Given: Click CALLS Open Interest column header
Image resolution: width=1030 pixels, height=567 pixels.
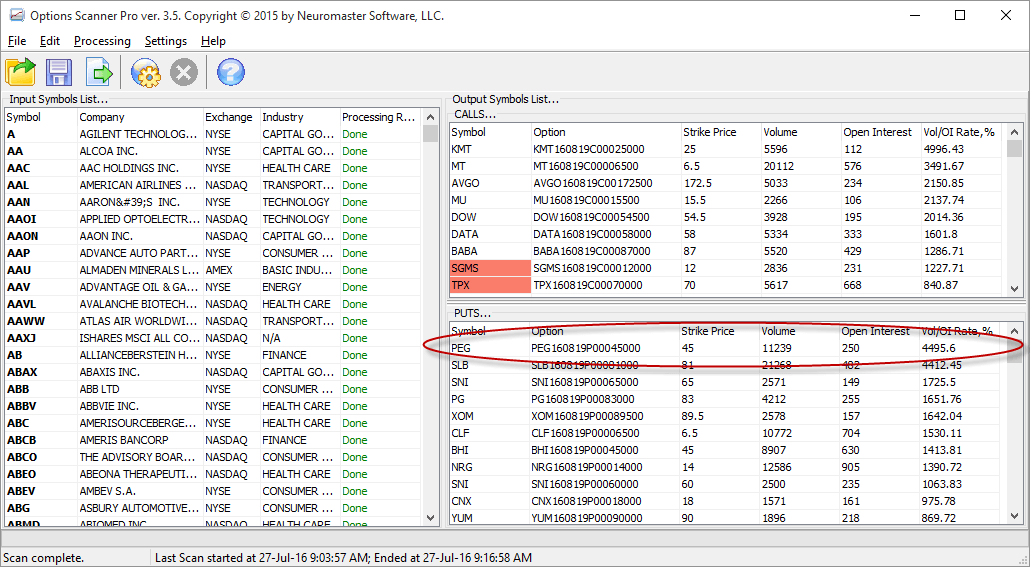Looking at the screenshot, I should click(880, 132).
